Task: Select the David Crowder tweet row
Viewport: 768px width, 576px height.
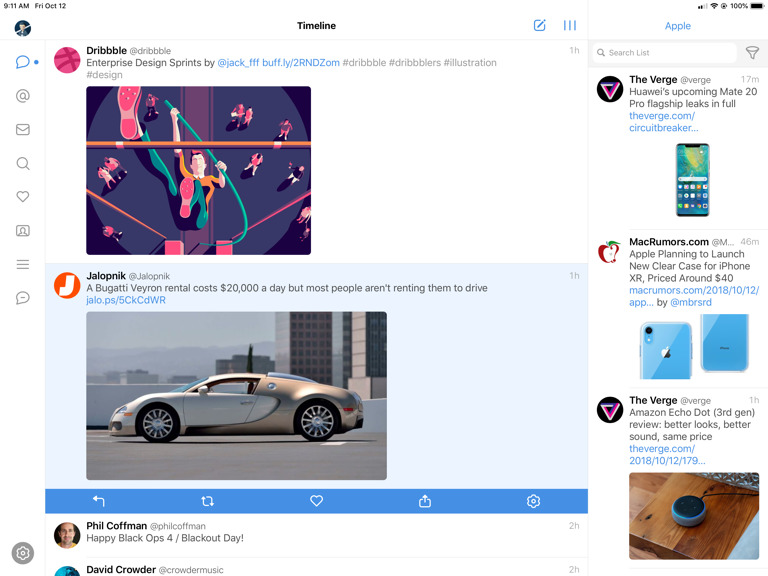Action: 316,567
